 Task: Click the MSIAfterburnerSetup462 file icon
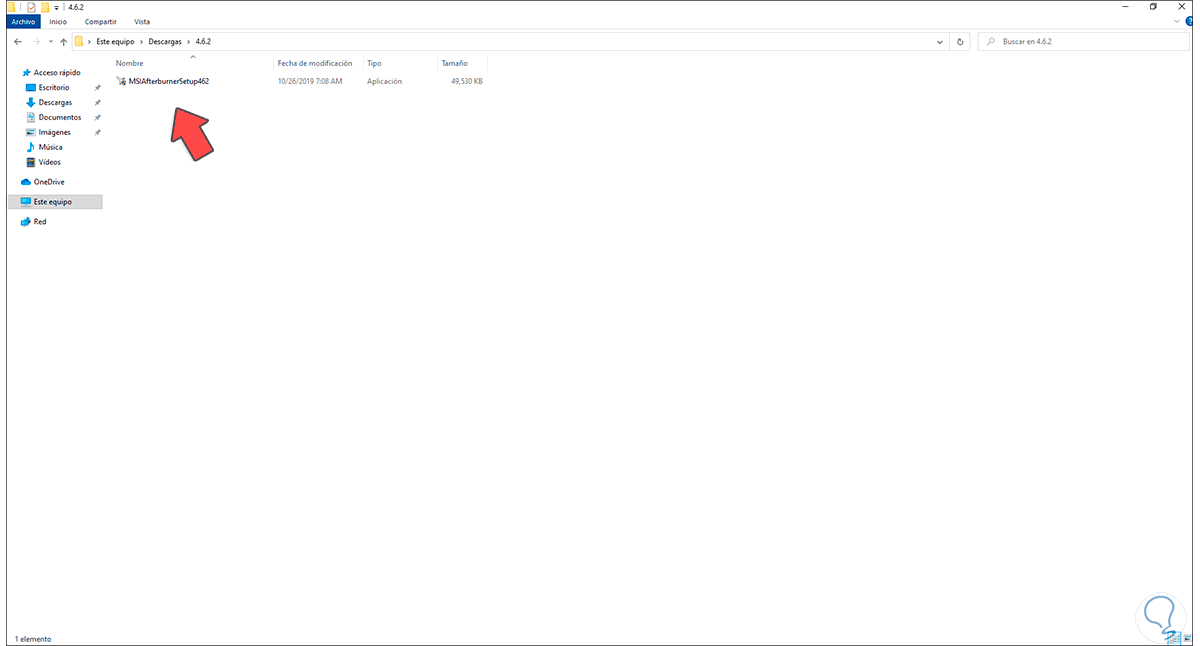point(121,81)
